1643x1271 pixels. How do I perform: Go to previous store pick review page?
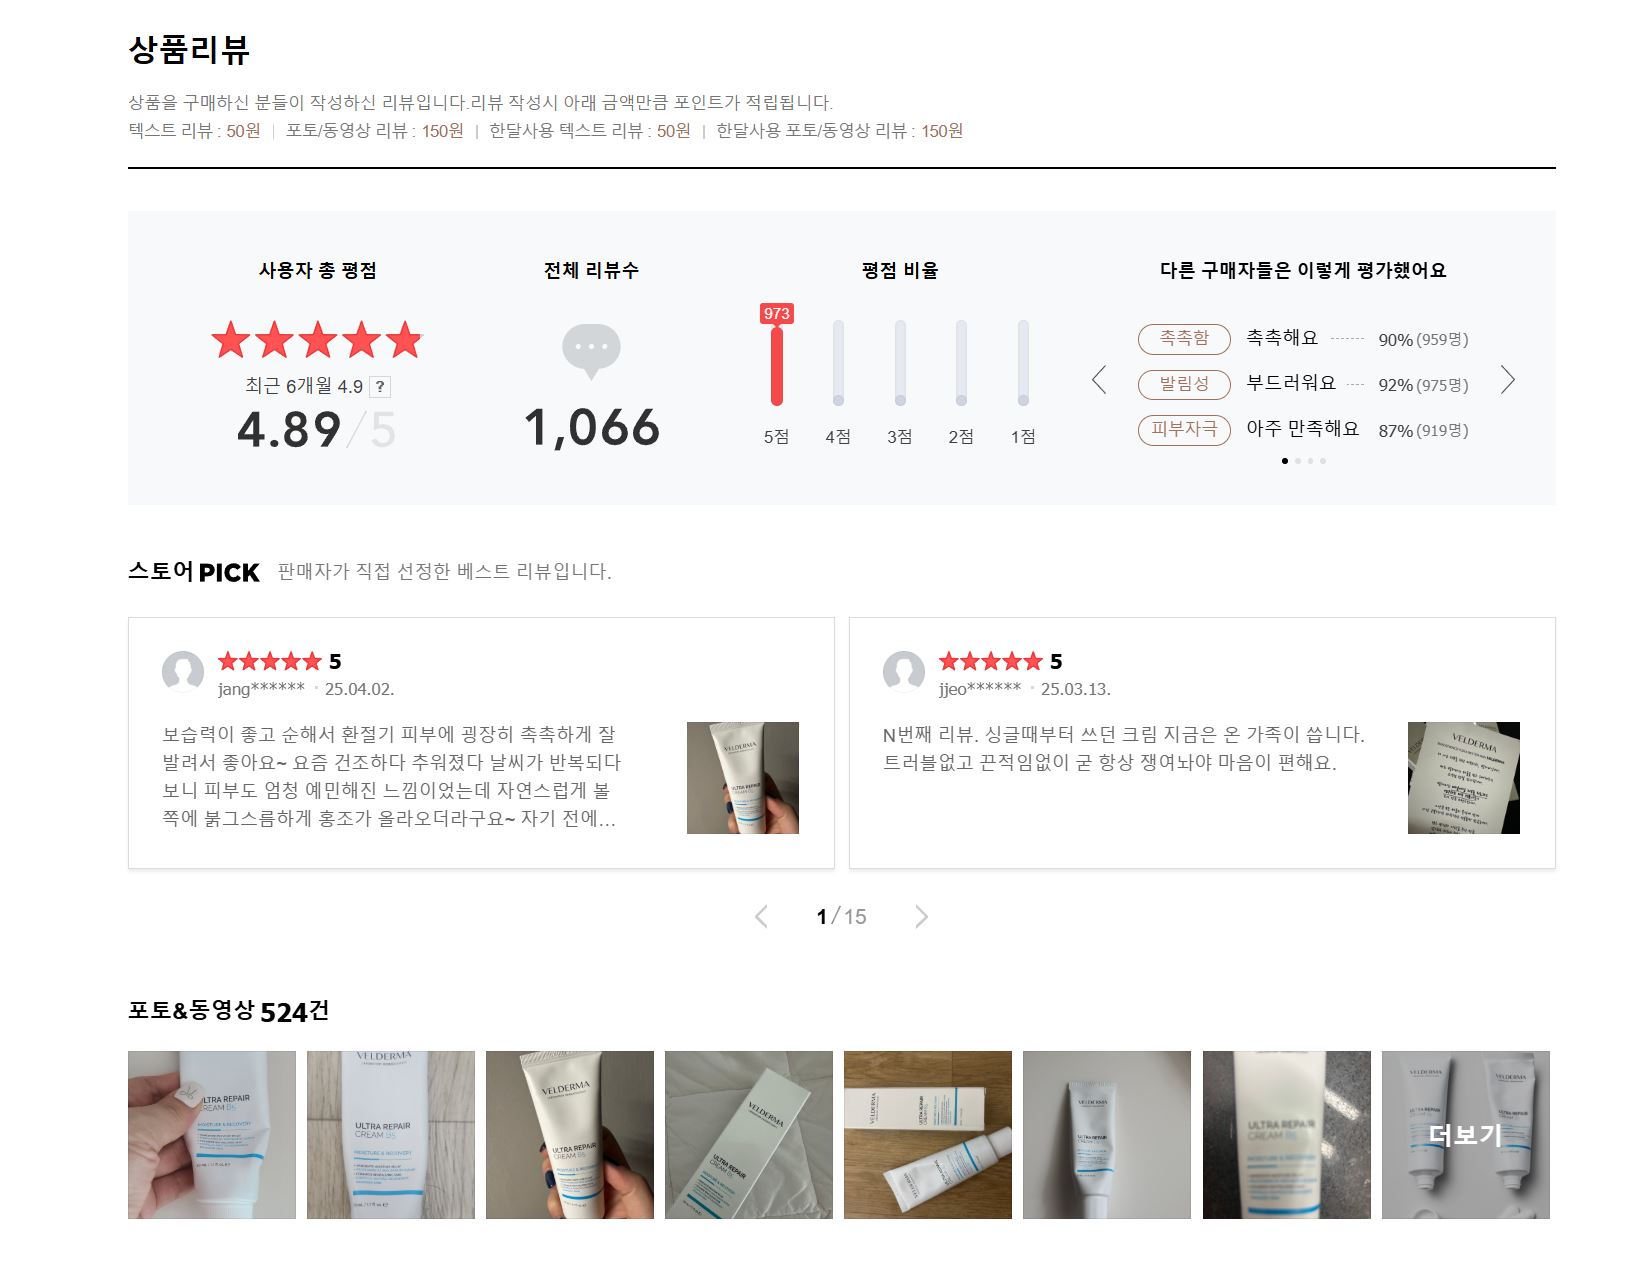point(761,917)
